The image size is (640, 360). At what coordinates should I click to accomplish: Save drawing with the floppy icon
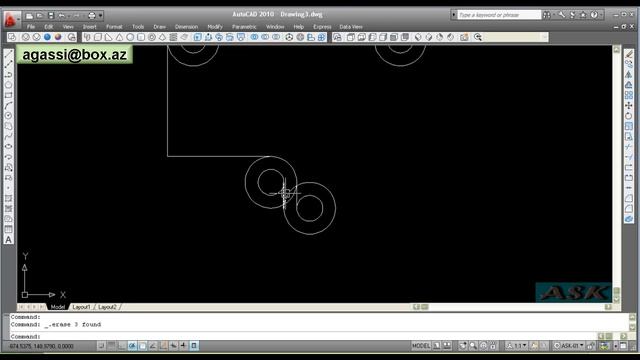(x=51, y=16)
